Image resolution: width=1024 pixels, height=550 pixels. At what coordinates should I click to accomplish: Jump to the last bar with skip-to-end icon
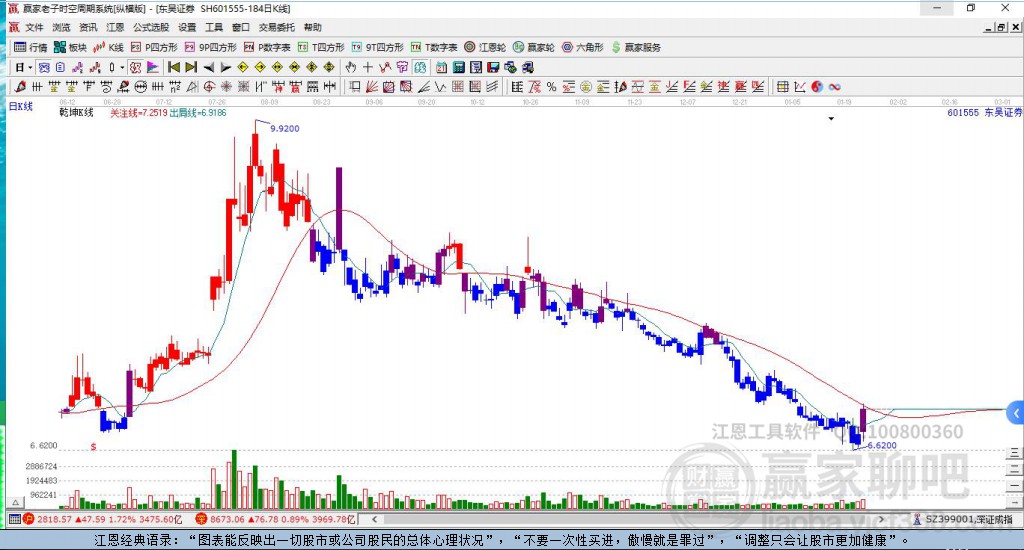point(191,67)
